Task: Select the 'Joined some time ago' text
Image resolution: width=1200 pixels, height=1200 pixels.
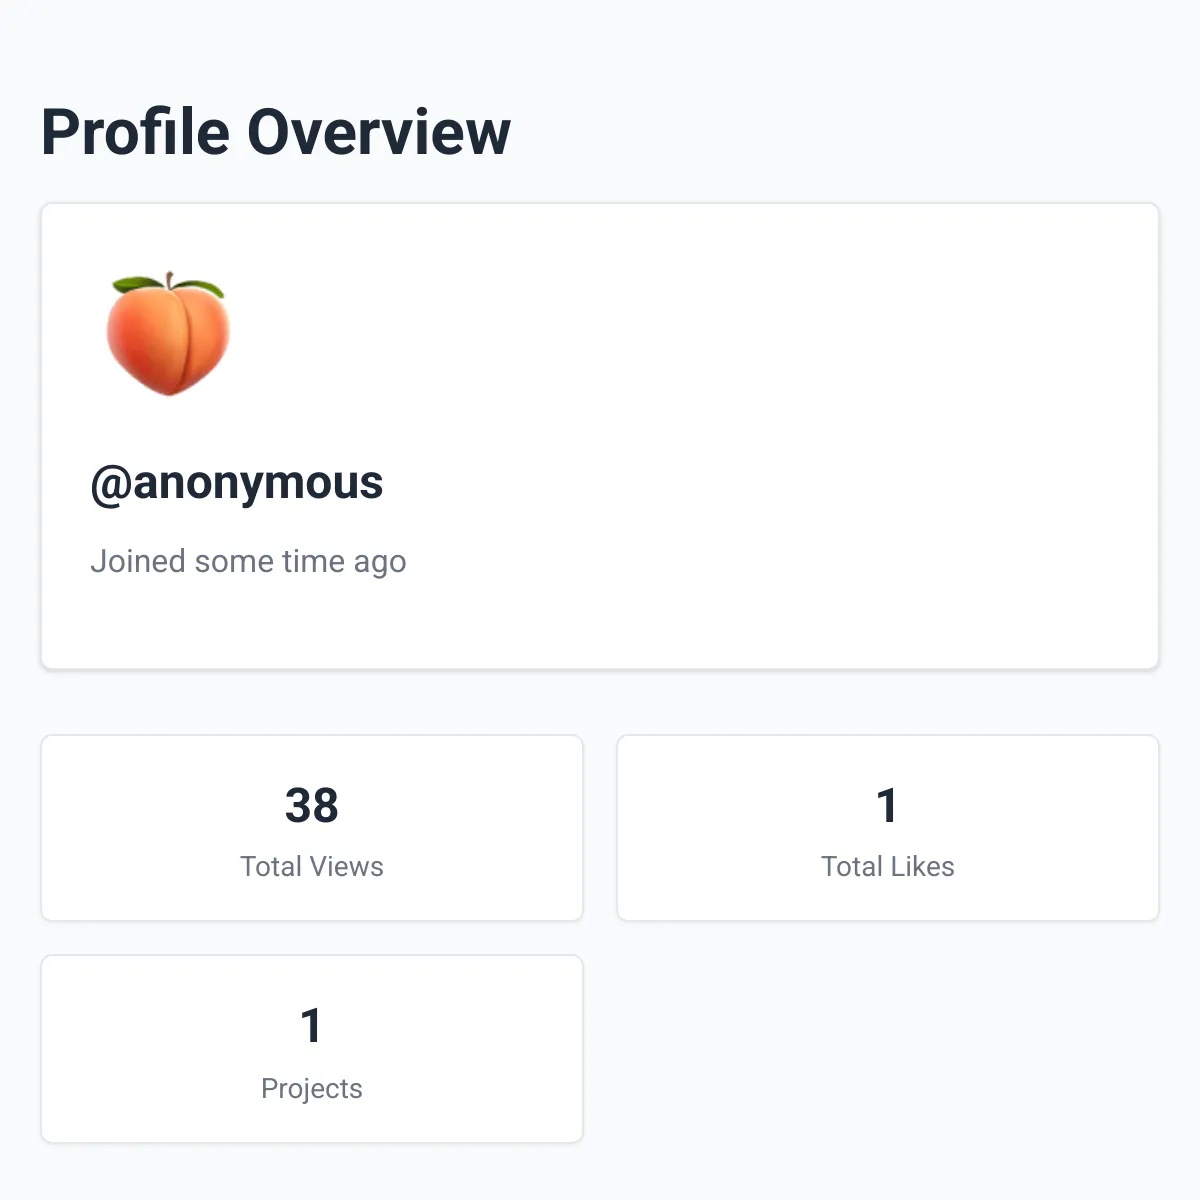Action: tap(248, 560)
